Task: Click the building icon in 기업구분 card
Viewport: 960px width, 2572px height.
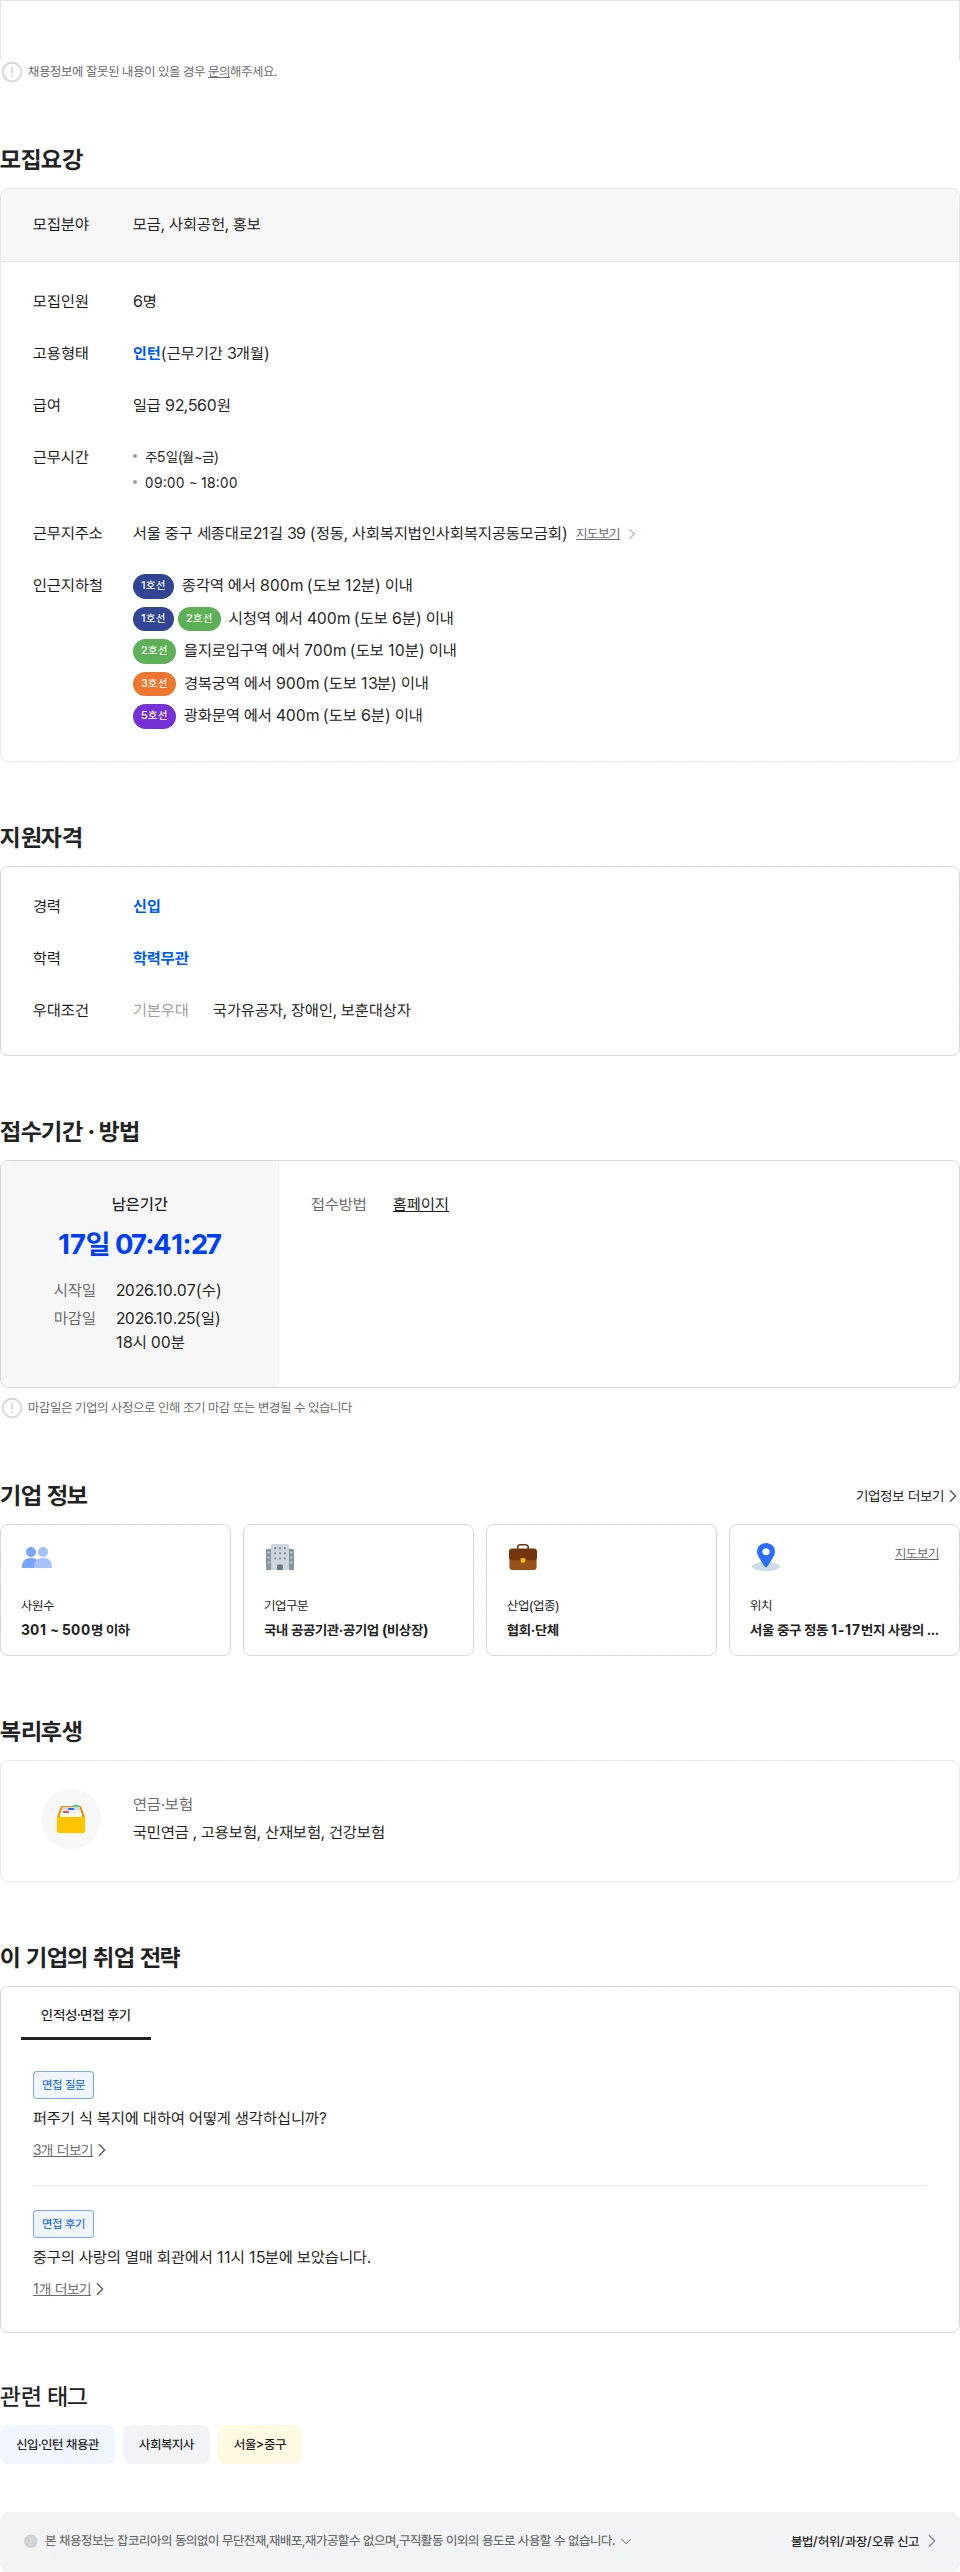Action: 280,1557
